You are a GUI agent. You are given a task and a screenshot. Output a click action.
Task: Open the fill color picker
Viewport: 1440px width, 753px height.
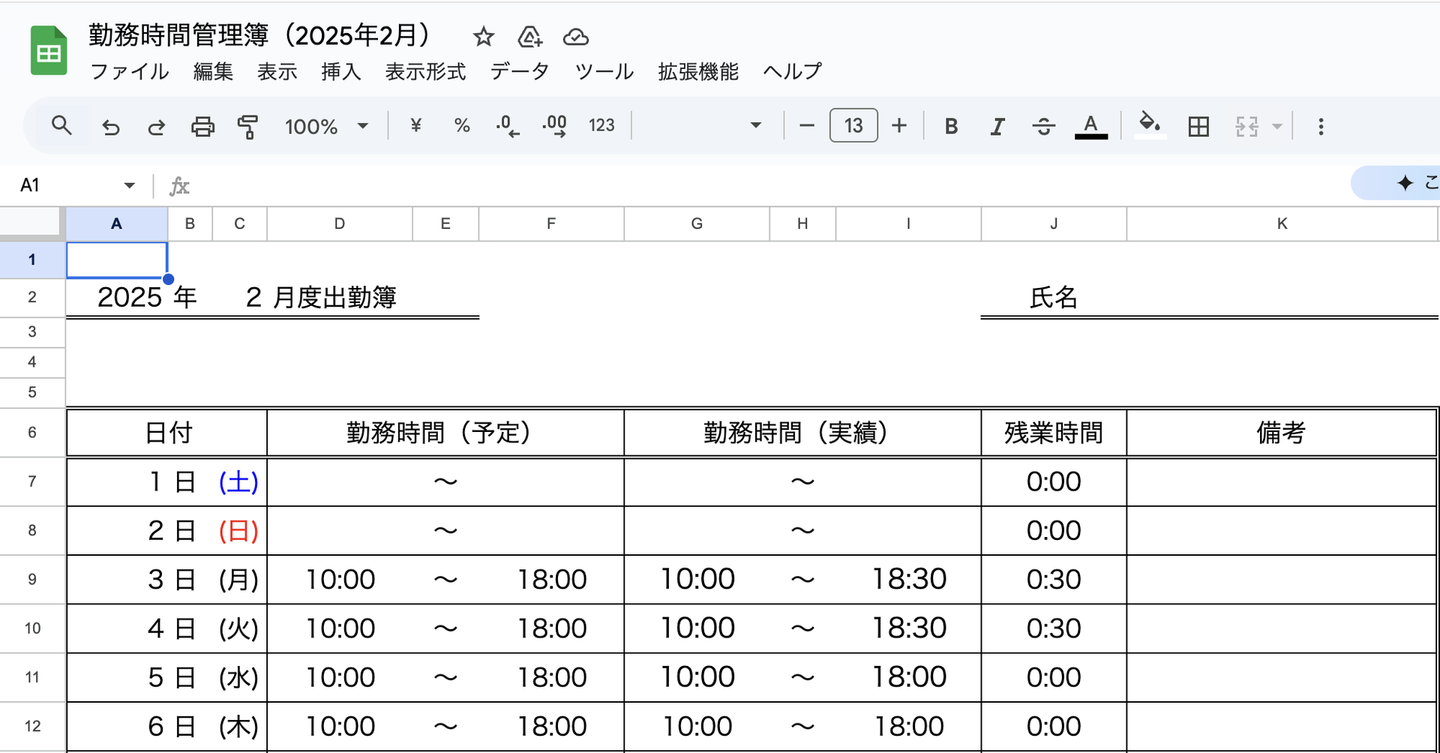point(1151,126)
